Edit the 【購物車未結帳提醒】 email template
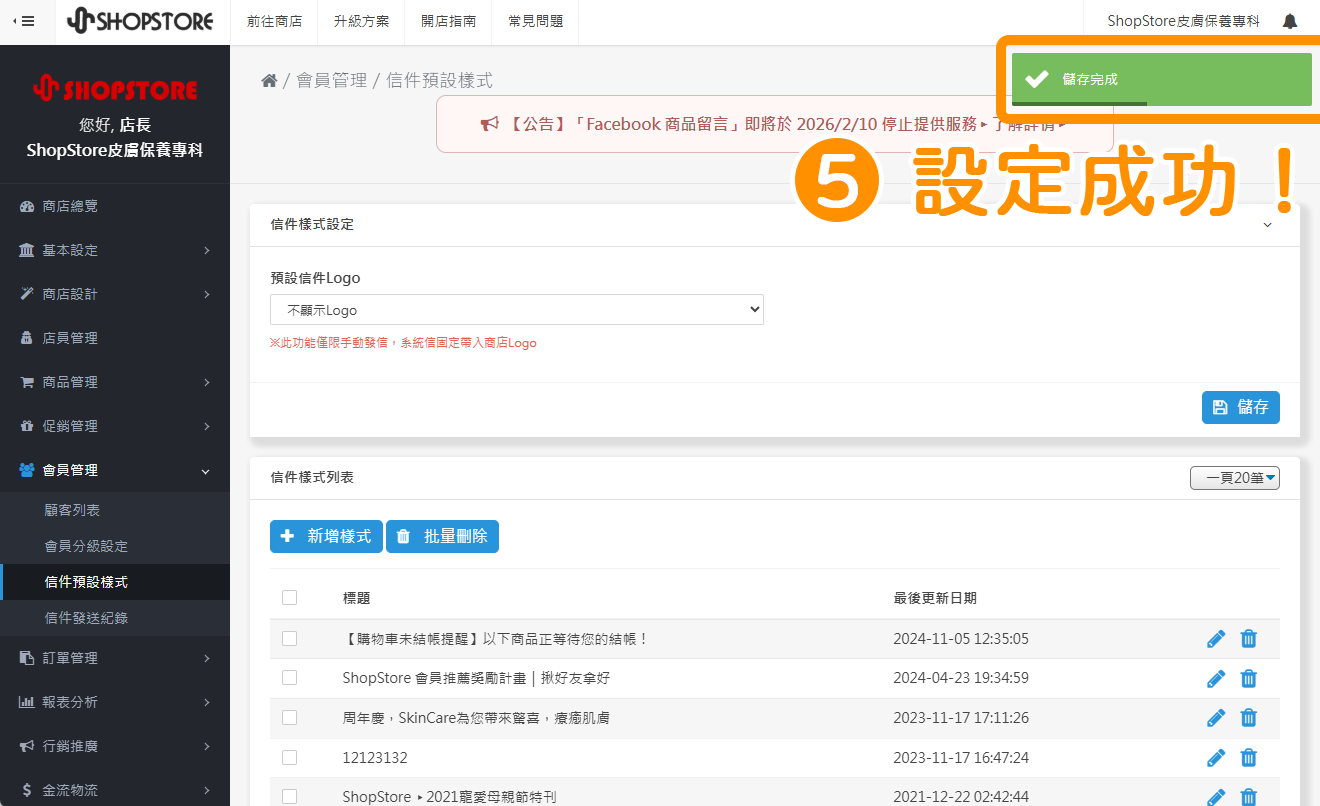The height and width of the screenshot is (806, 1320). click(1216, 638)
